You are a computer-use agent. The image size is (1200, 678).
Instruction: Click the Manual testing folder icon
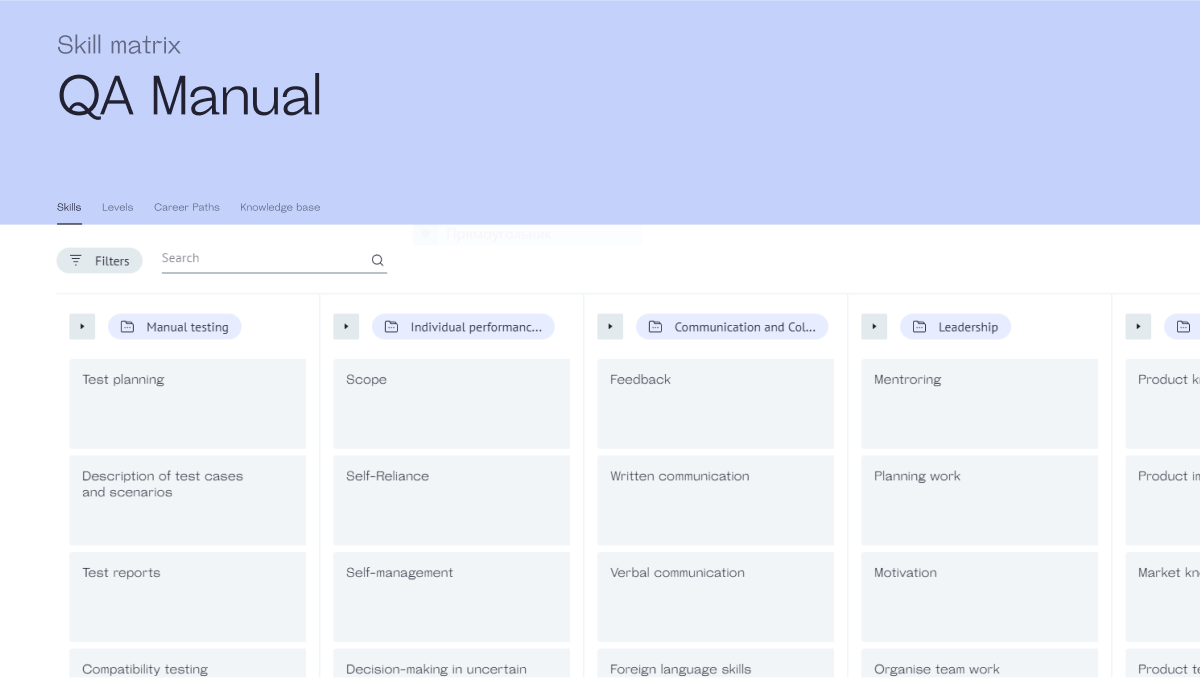(x=127, y=327)
